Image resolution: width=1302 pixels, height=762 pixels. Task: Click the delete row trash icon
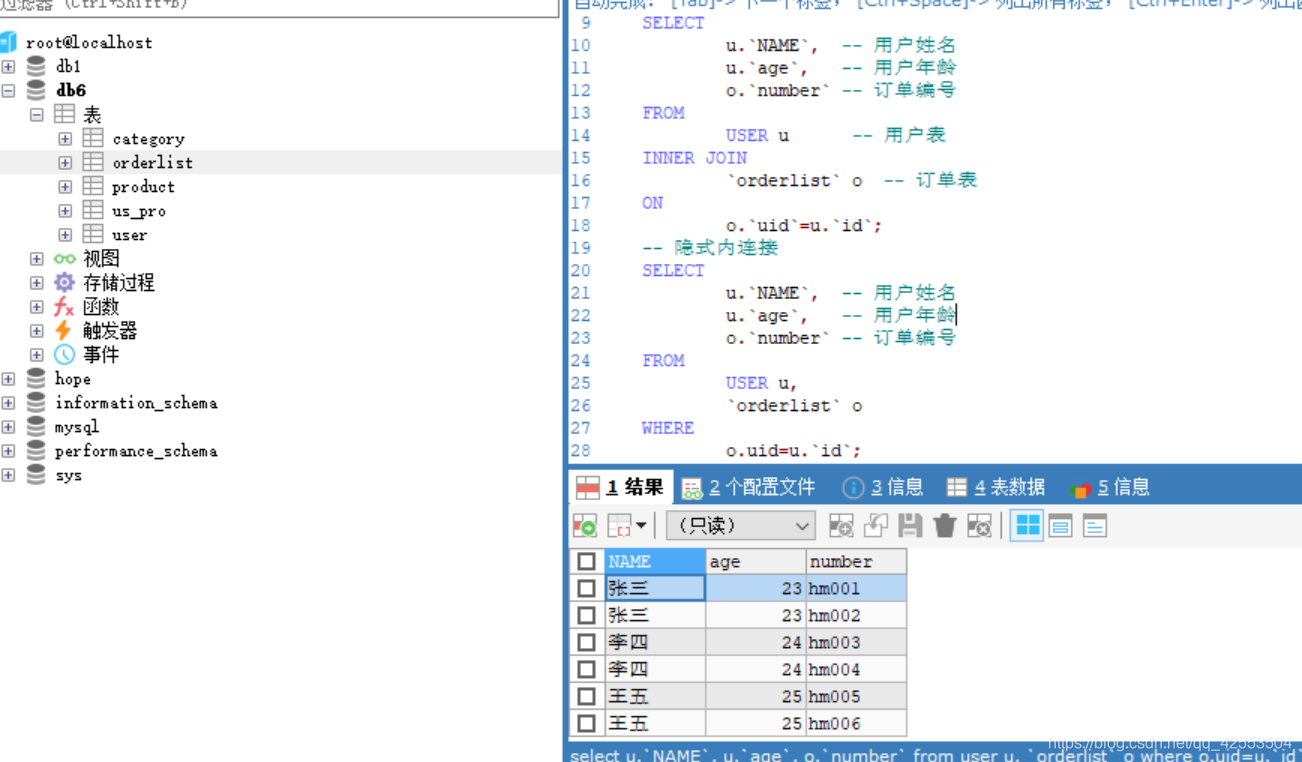click(x=944, y=525)
